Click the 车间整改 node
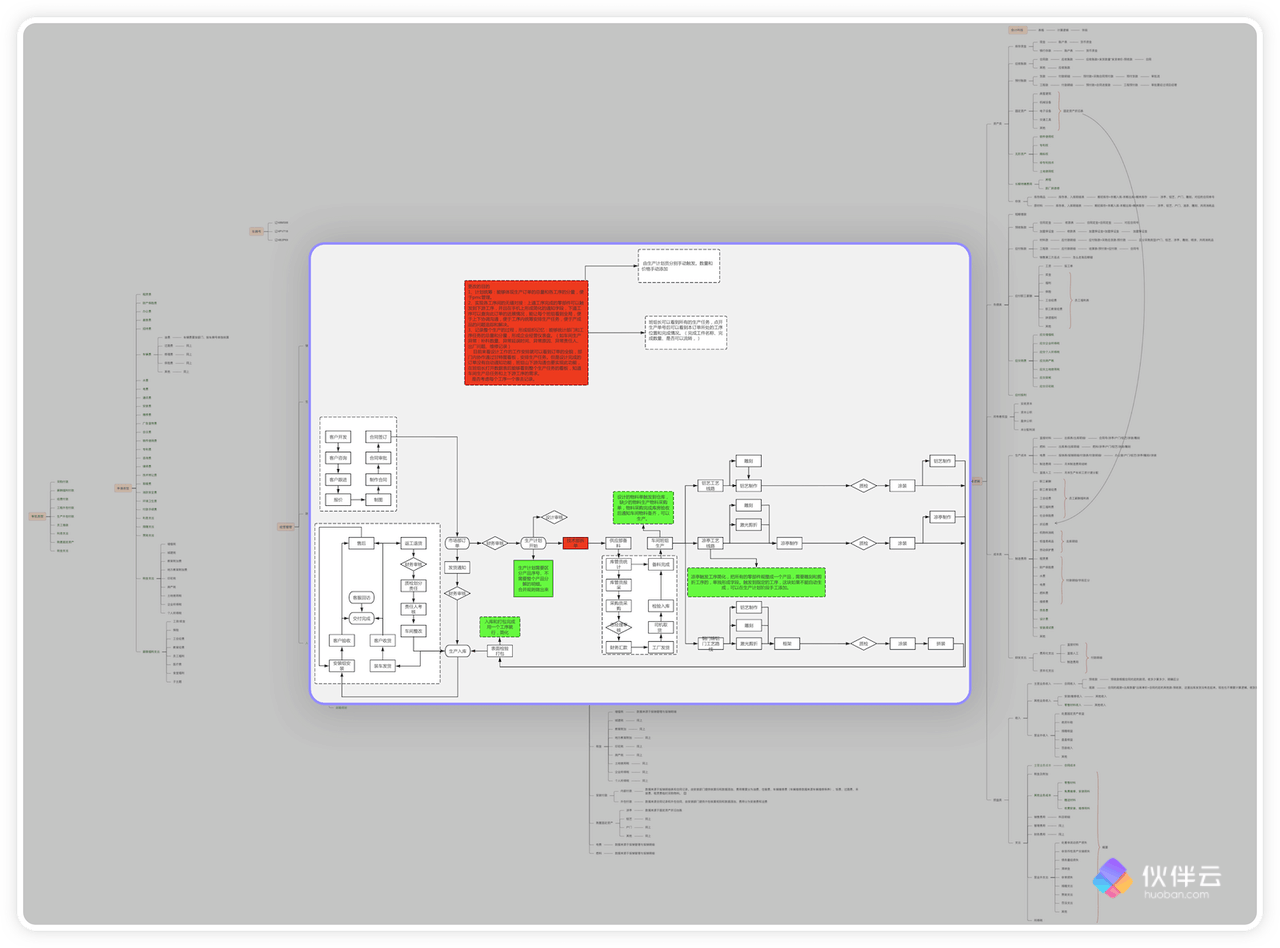 (x=414, y=631)
